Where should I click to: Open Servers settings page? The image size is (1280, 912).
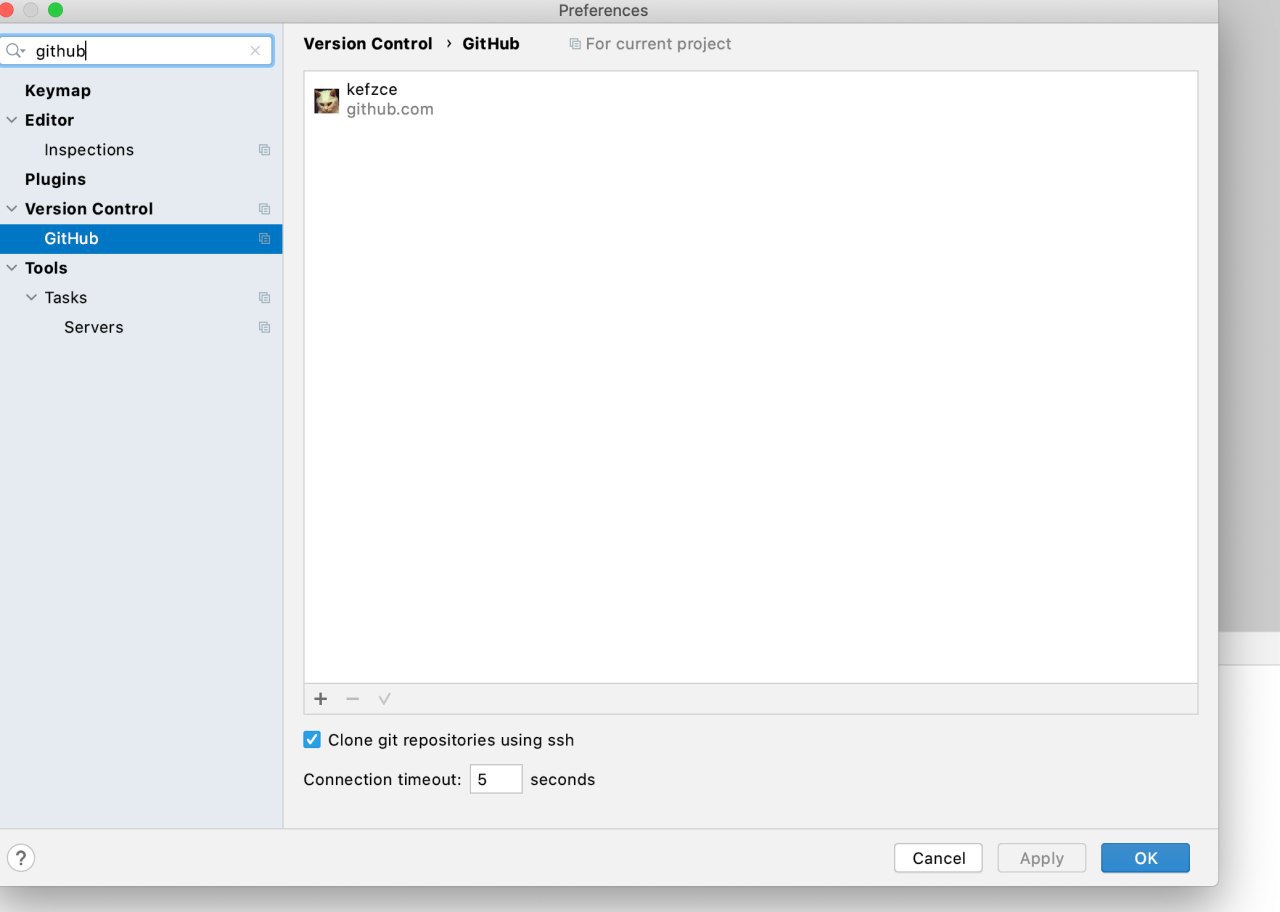pos(94,328)
